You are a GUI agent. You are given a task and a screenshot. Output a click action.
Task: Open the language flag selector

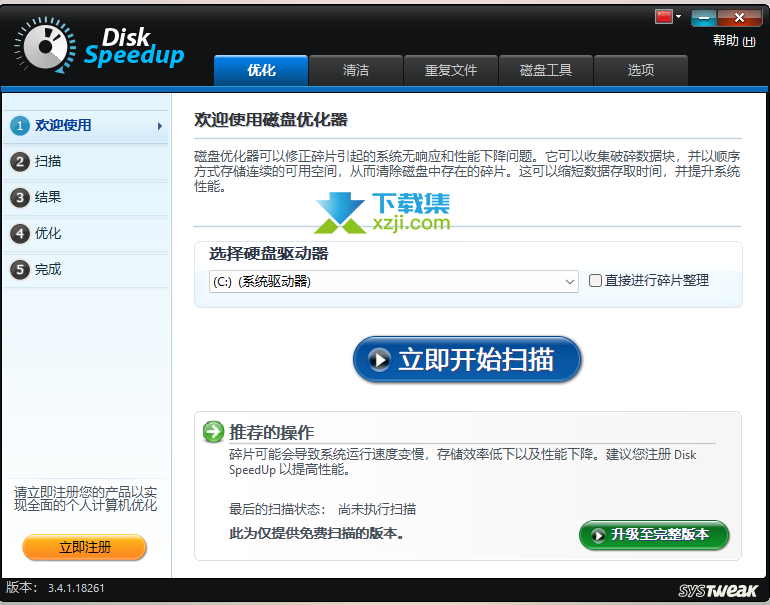pyautogui.click(x=668, y=17)
